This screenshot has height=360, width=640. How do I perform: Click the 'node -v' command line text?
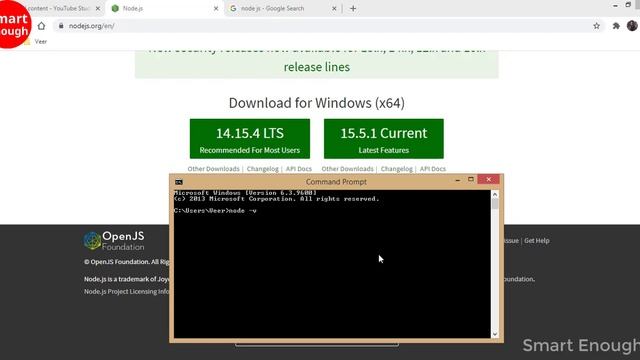pyautogui.click(x=242, y=211)
